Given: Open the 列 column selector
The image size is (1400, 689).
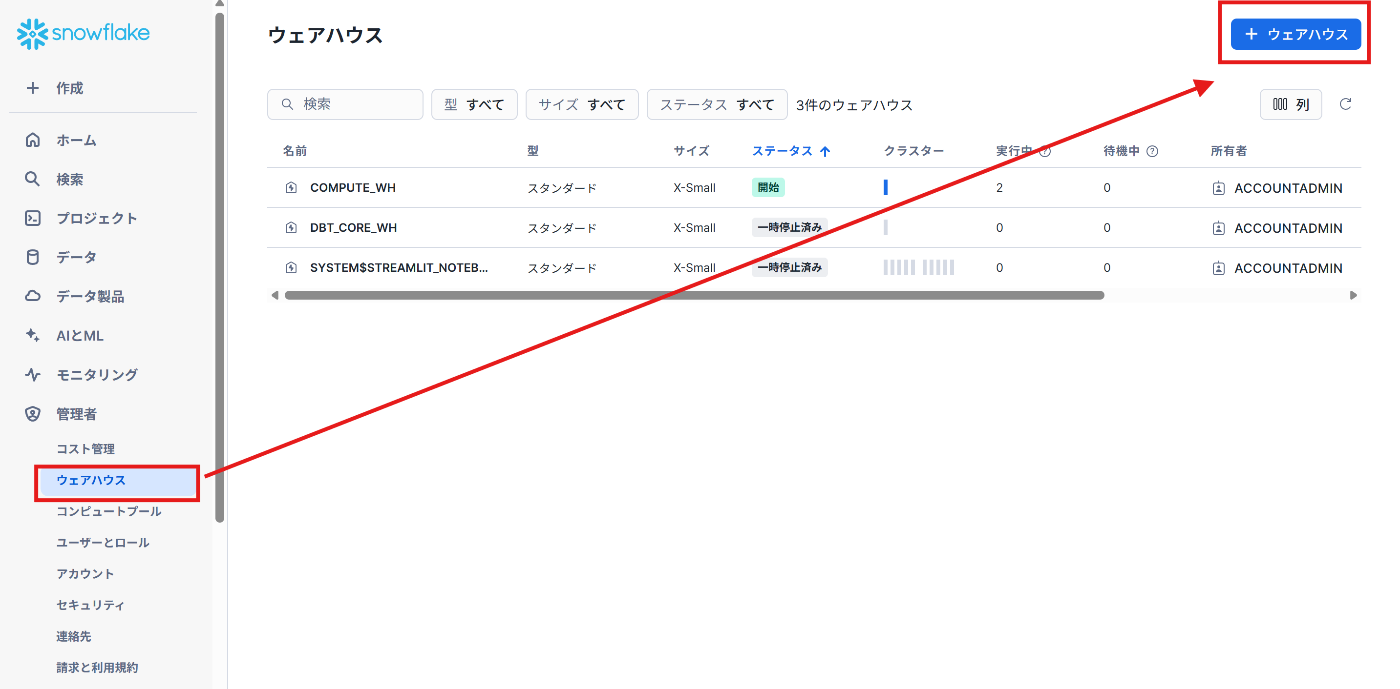Looking at the screenshot, I should (1291, 104).
